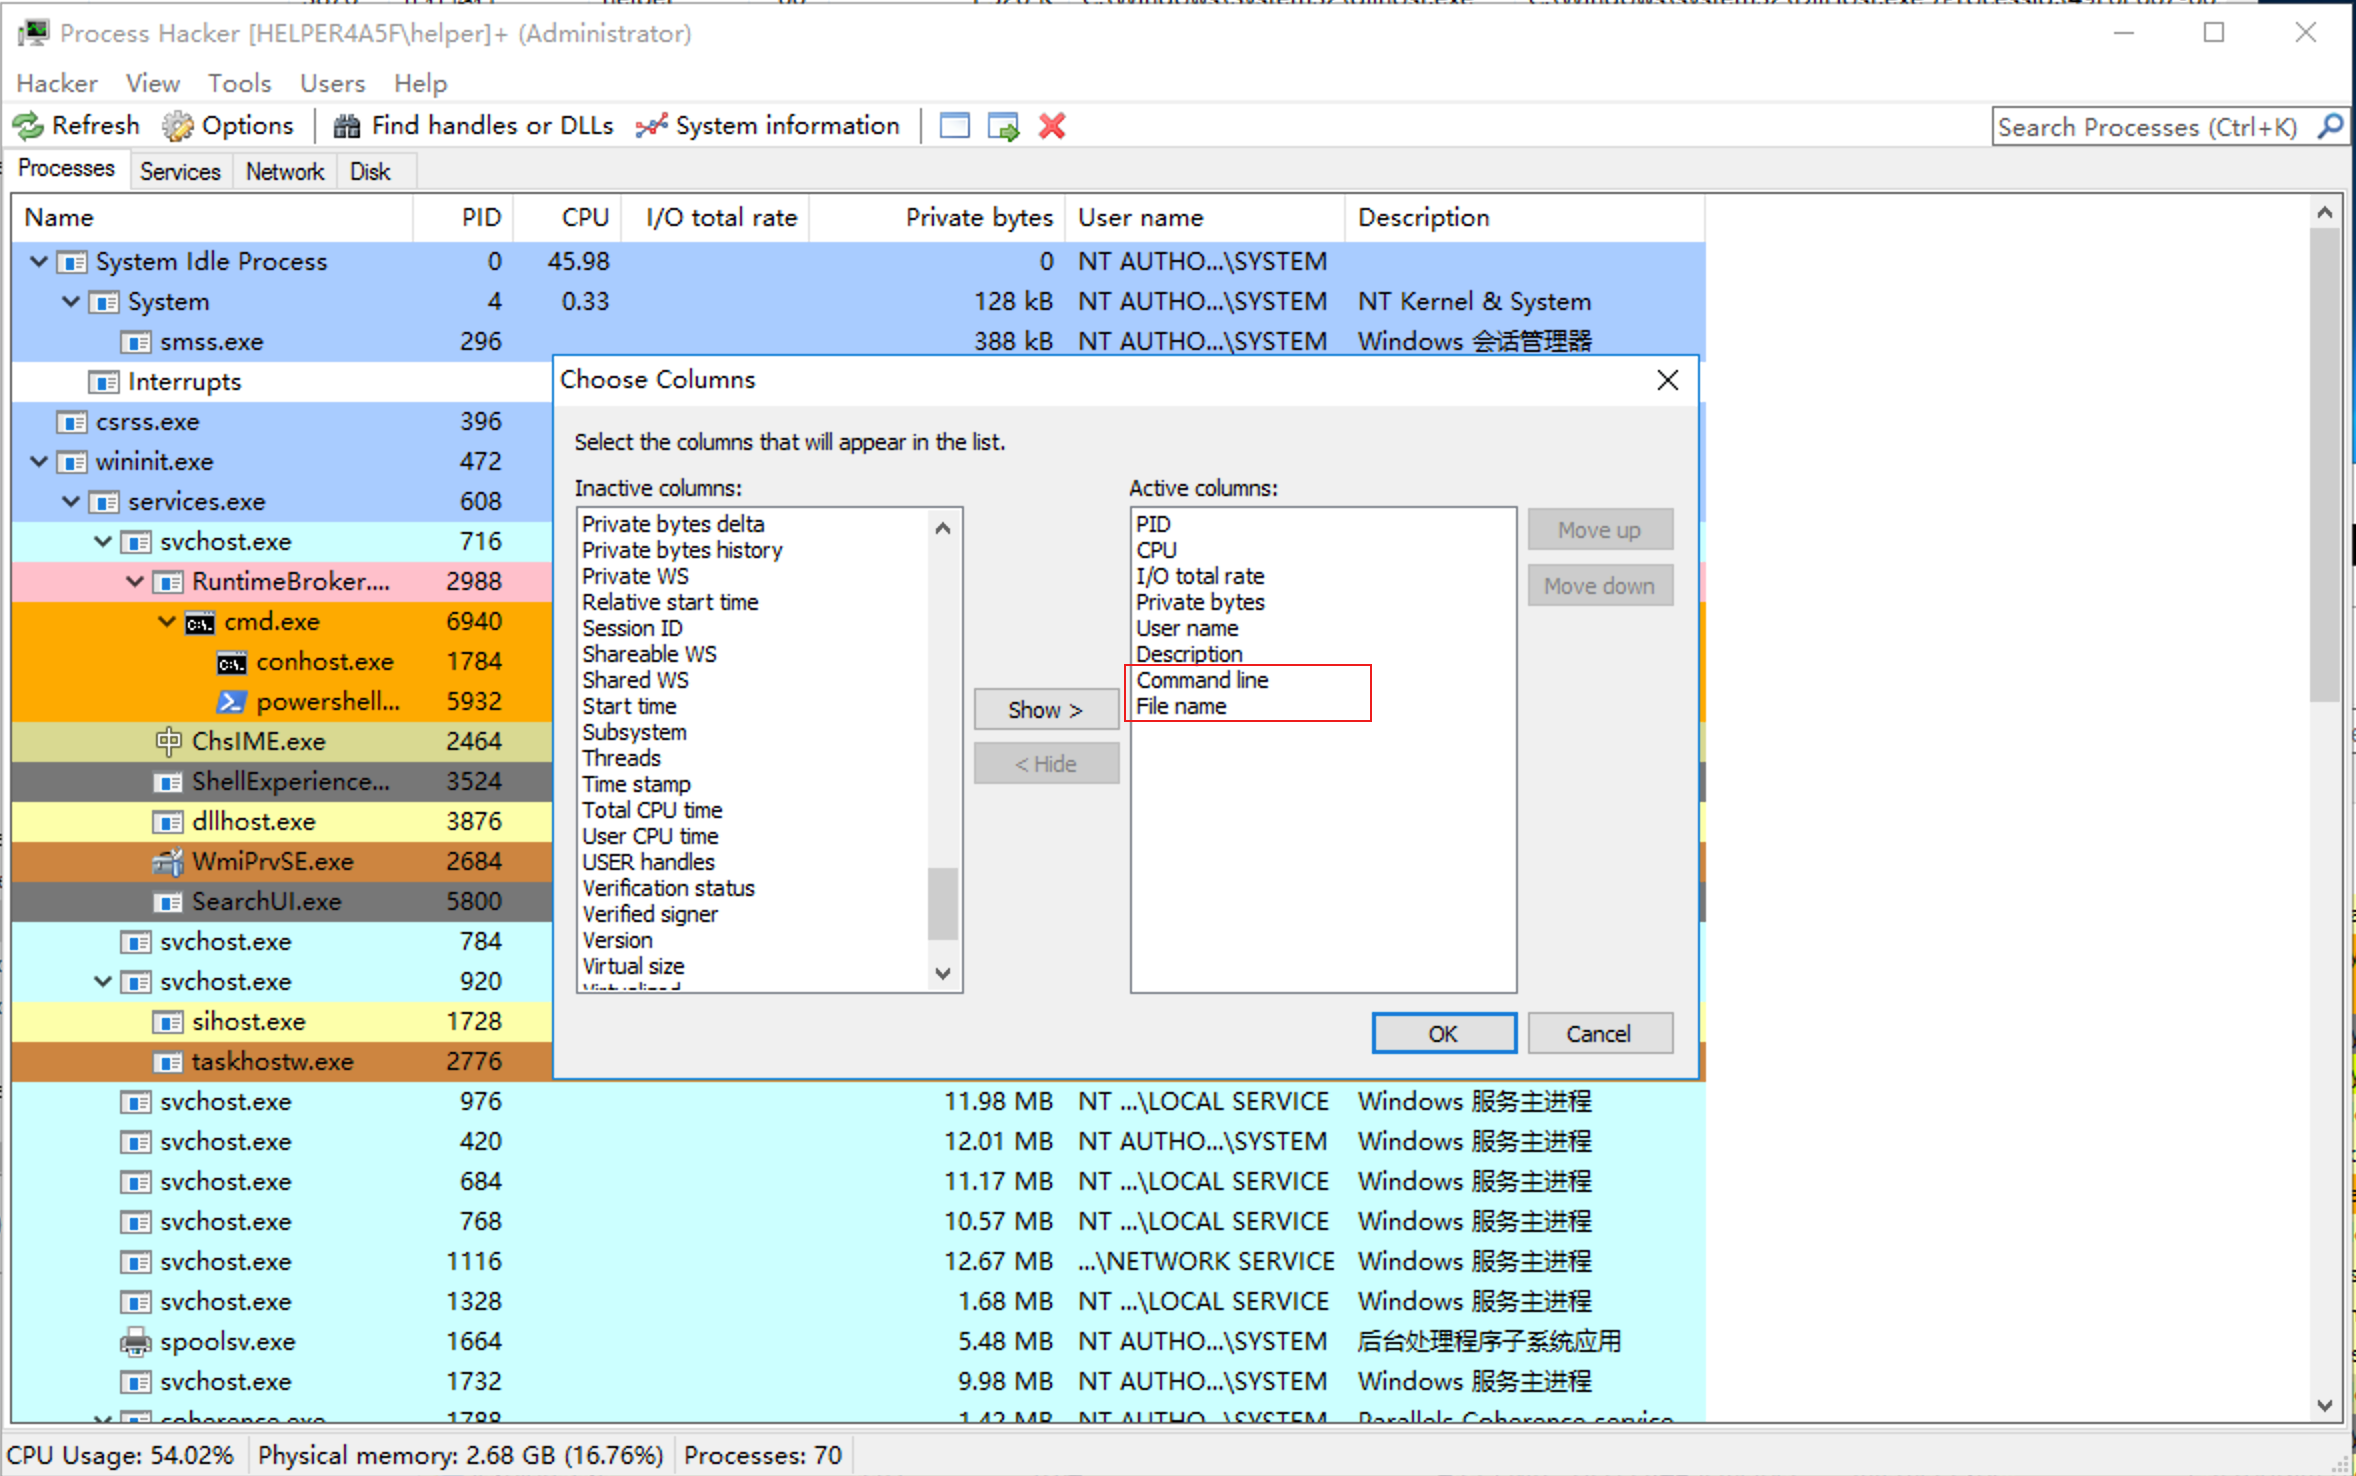Select Command line in Active columns
The height and width of the screenshot is (1476, 2356).
click(x=1201, y=680)
